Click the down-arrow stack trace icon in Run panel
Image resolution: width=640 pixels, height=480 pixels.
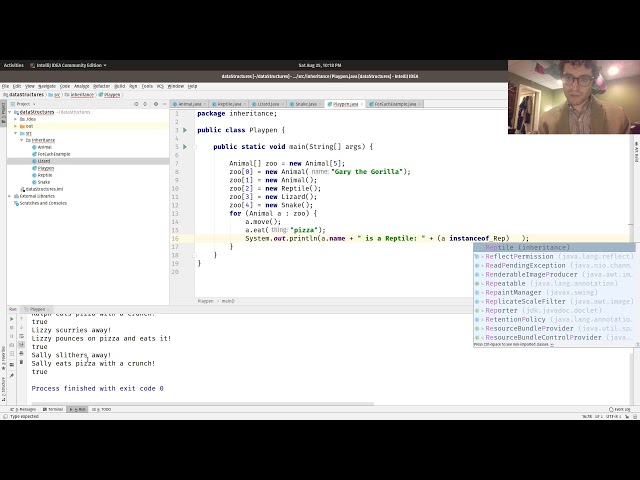22,328
